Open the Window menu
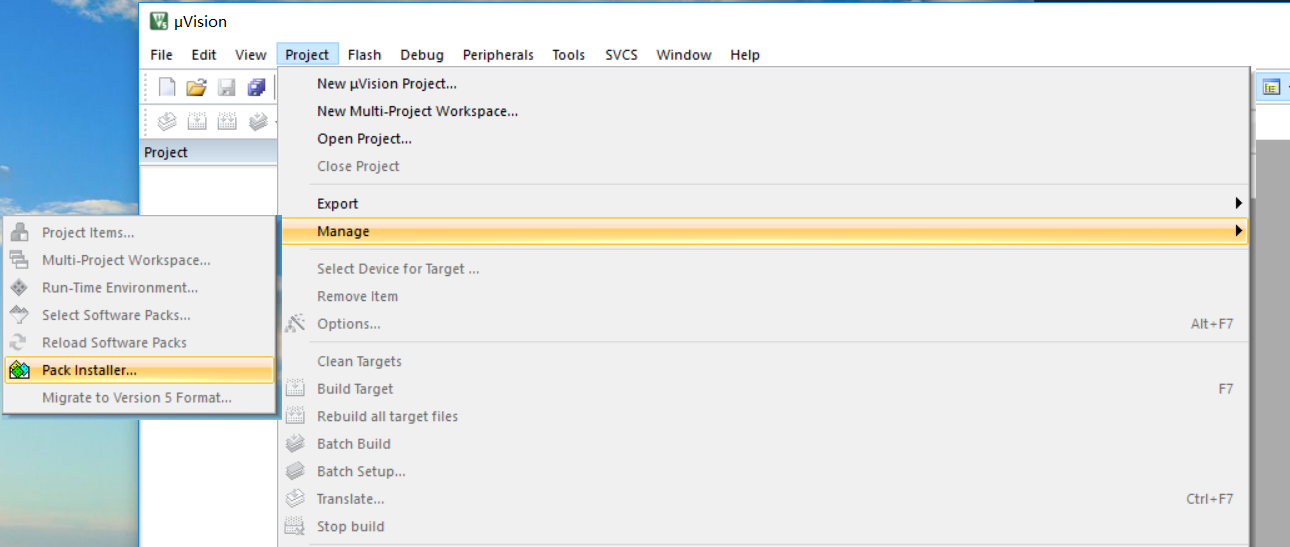 [684, 55]
